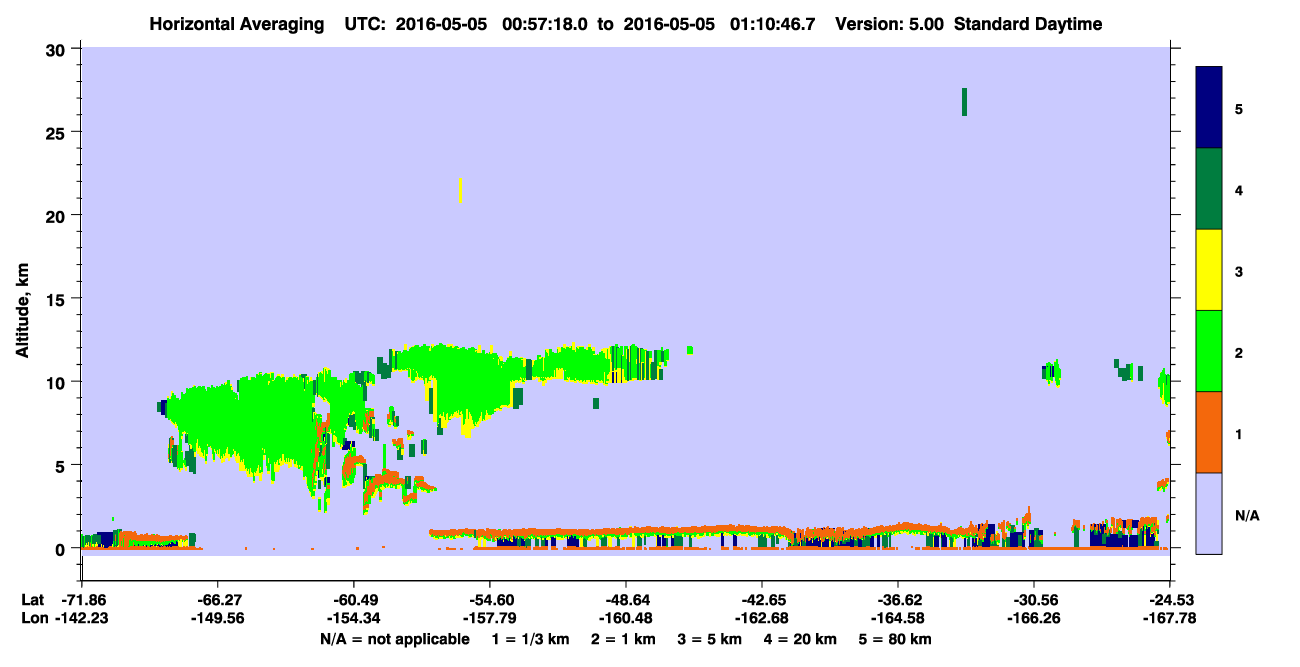Click longitude value -167.78
Image resolution: width=1300 pixels, height=667 pixels.
[1170, 618]
